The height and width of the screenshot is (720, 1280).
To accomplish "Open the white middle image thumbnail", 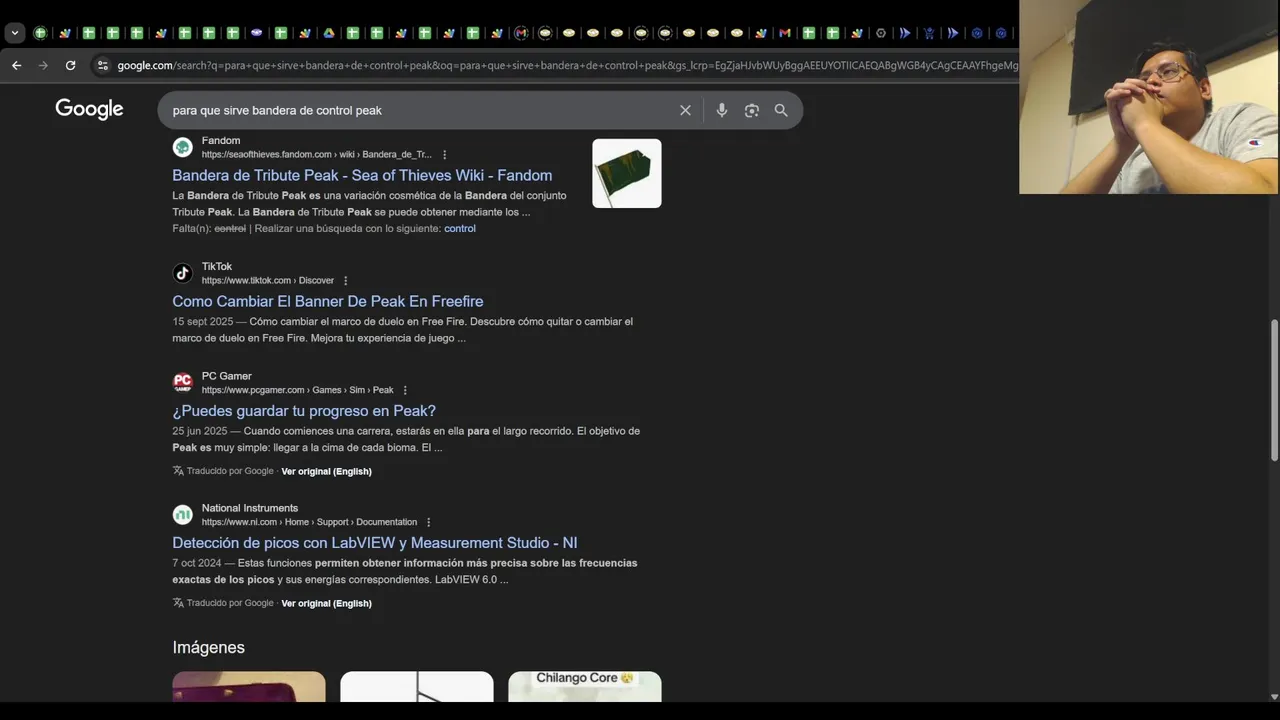I will (417, 686).
